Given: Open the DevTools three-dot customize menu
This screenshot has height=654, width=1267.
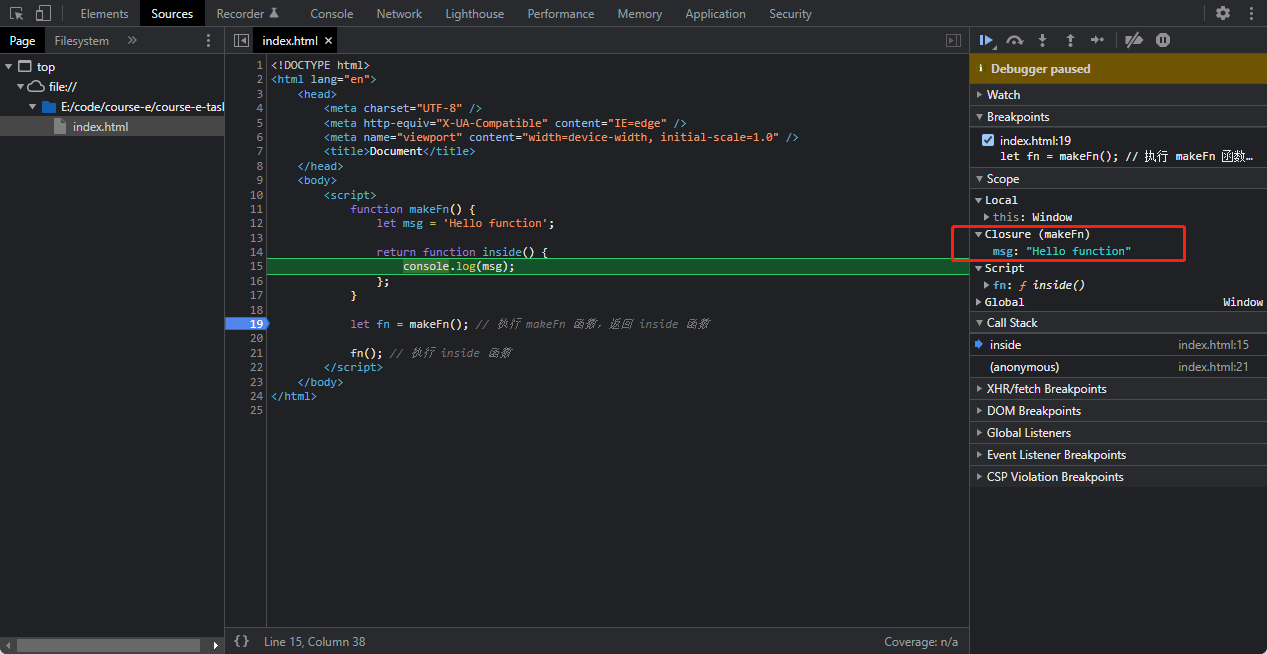Looking at the screenshot, I should point(1251,13).
